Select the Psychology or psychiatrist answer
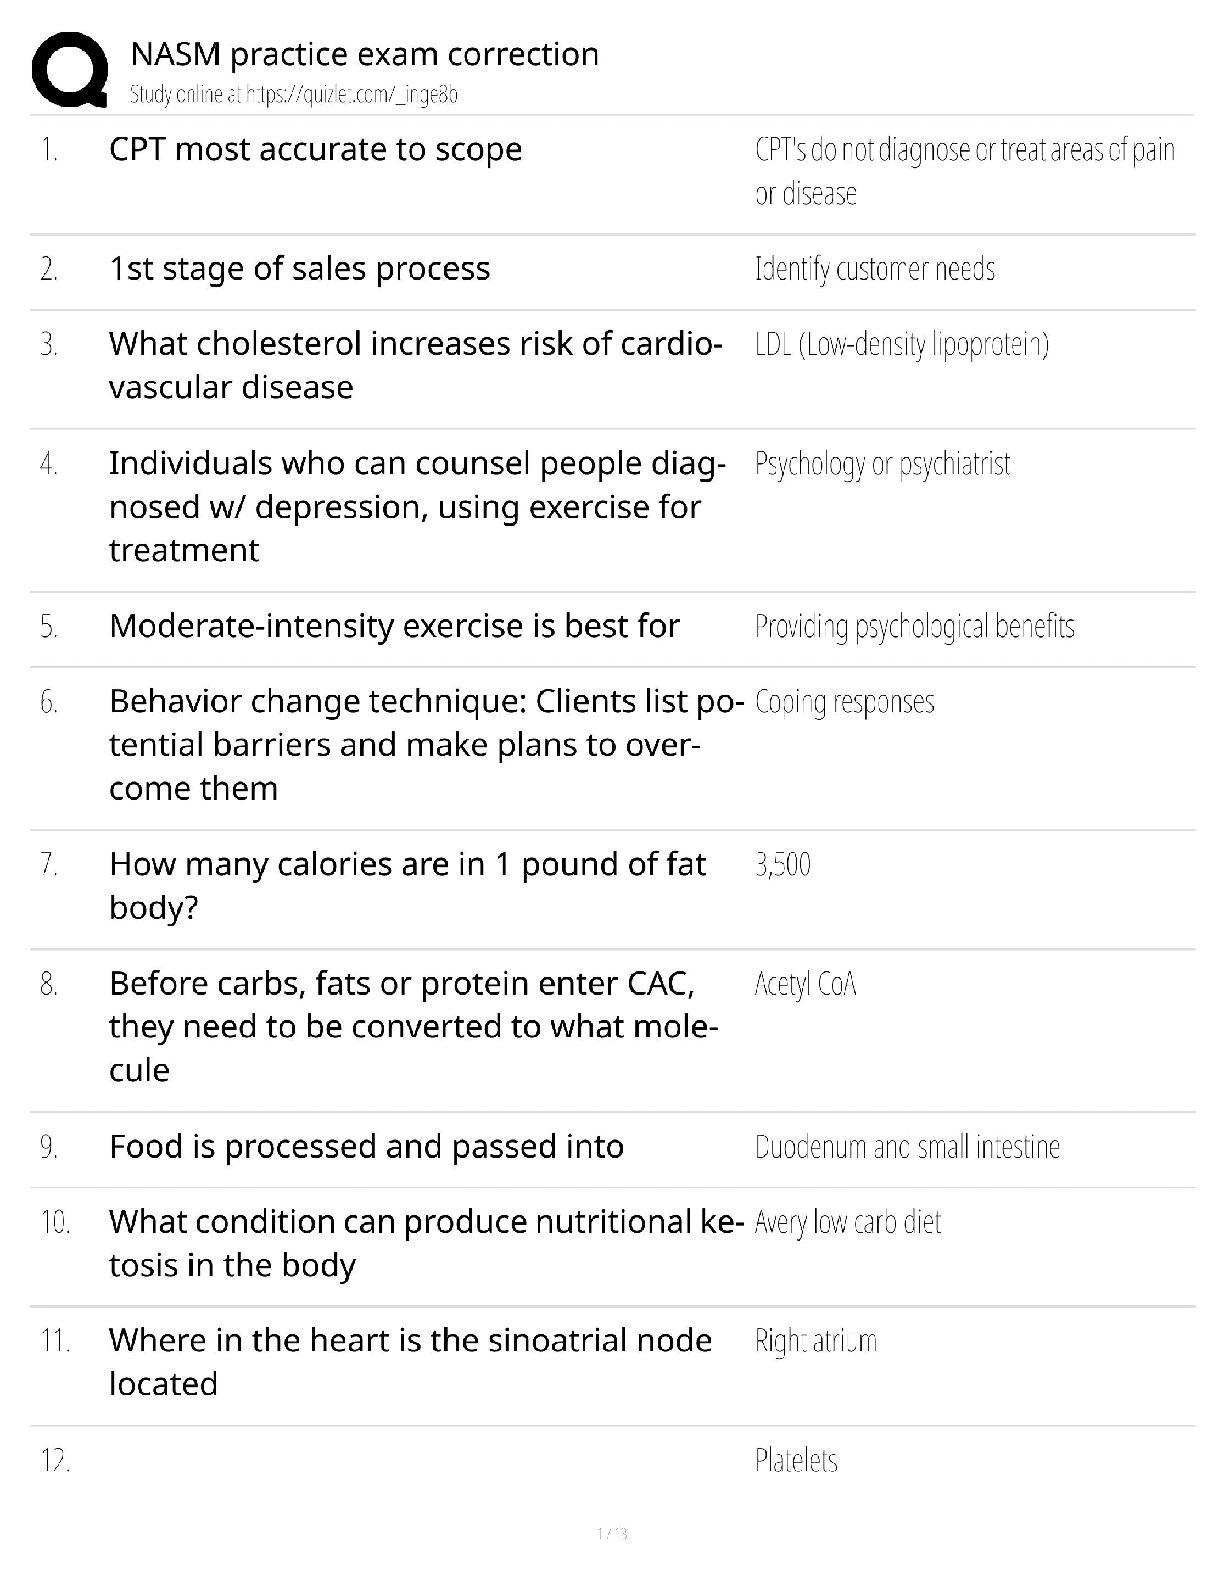Viewport: 1224px width, 1584px height. pos(882,464)
